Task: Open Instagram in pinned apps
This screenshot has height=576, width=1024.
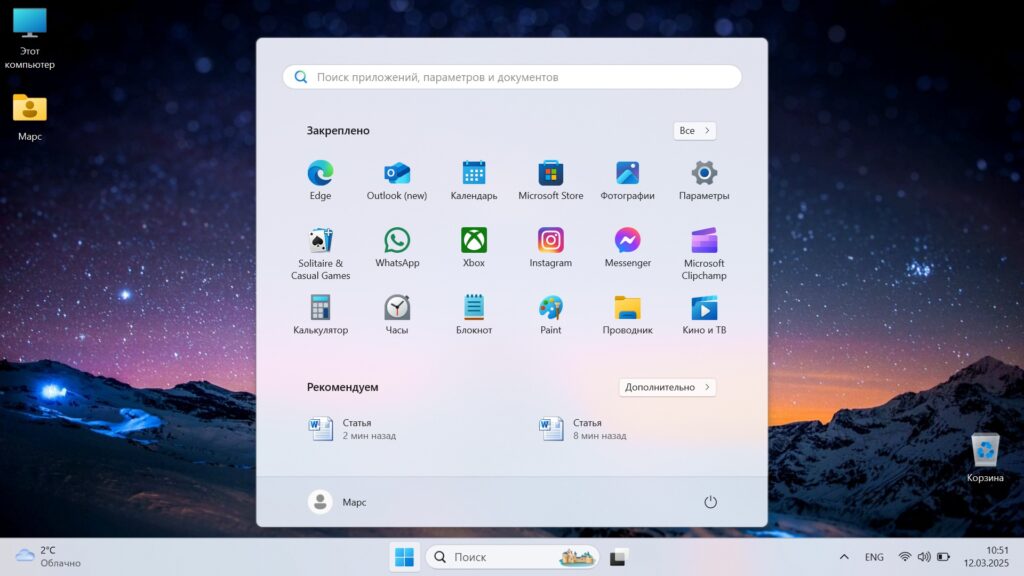Action: click(x=551, y=248)
